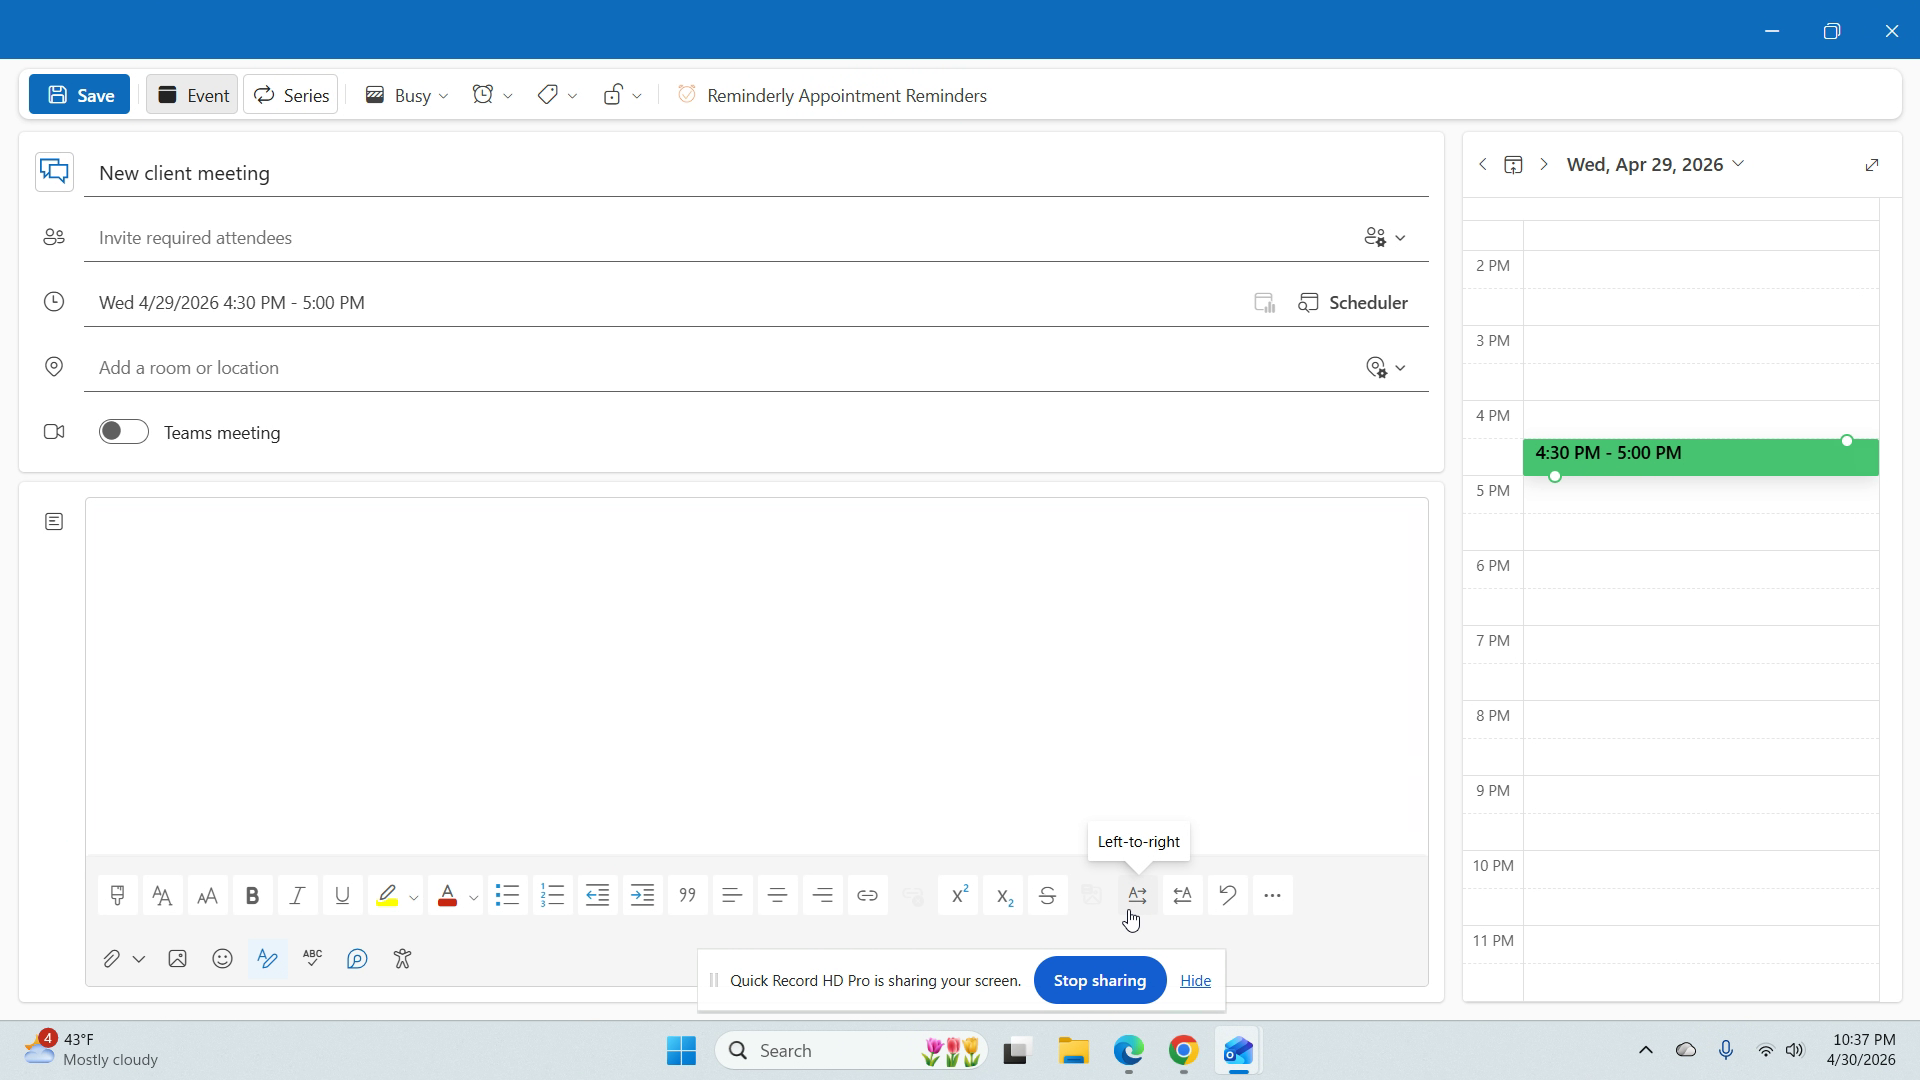This screenshot has width=1920, height=1080.
Task: Open the categorize tag dropdown
Action: [x=556, y=95]
